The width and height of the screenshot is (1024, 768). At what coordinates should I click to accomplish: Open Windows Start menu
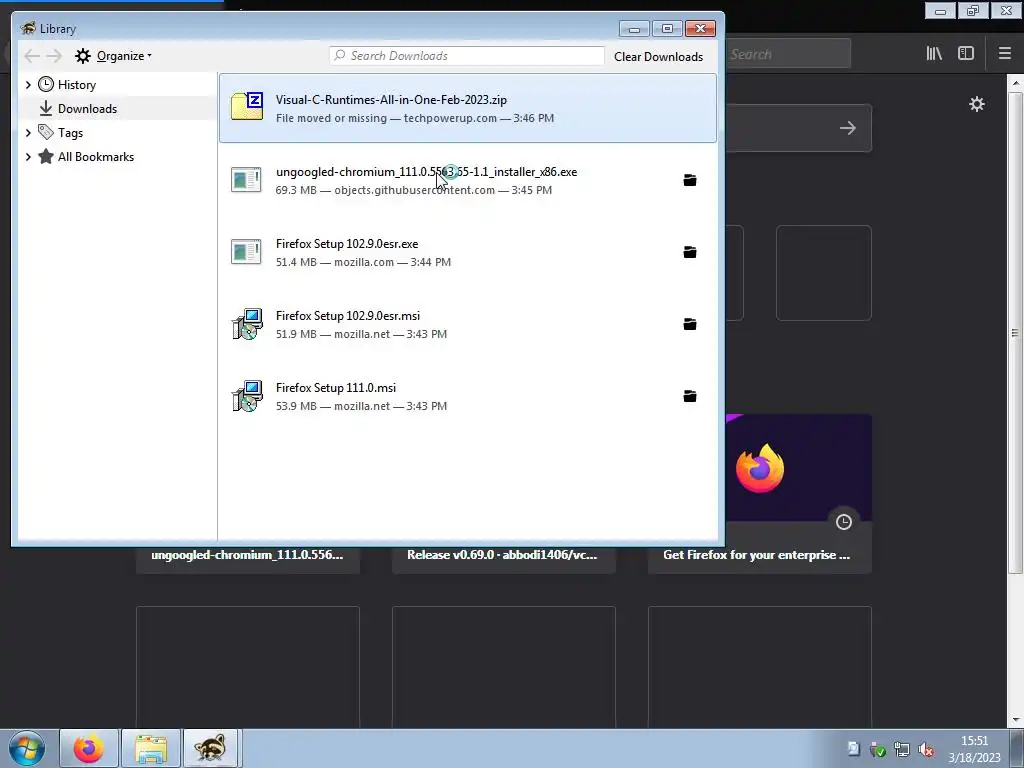(x=26, y=748)
